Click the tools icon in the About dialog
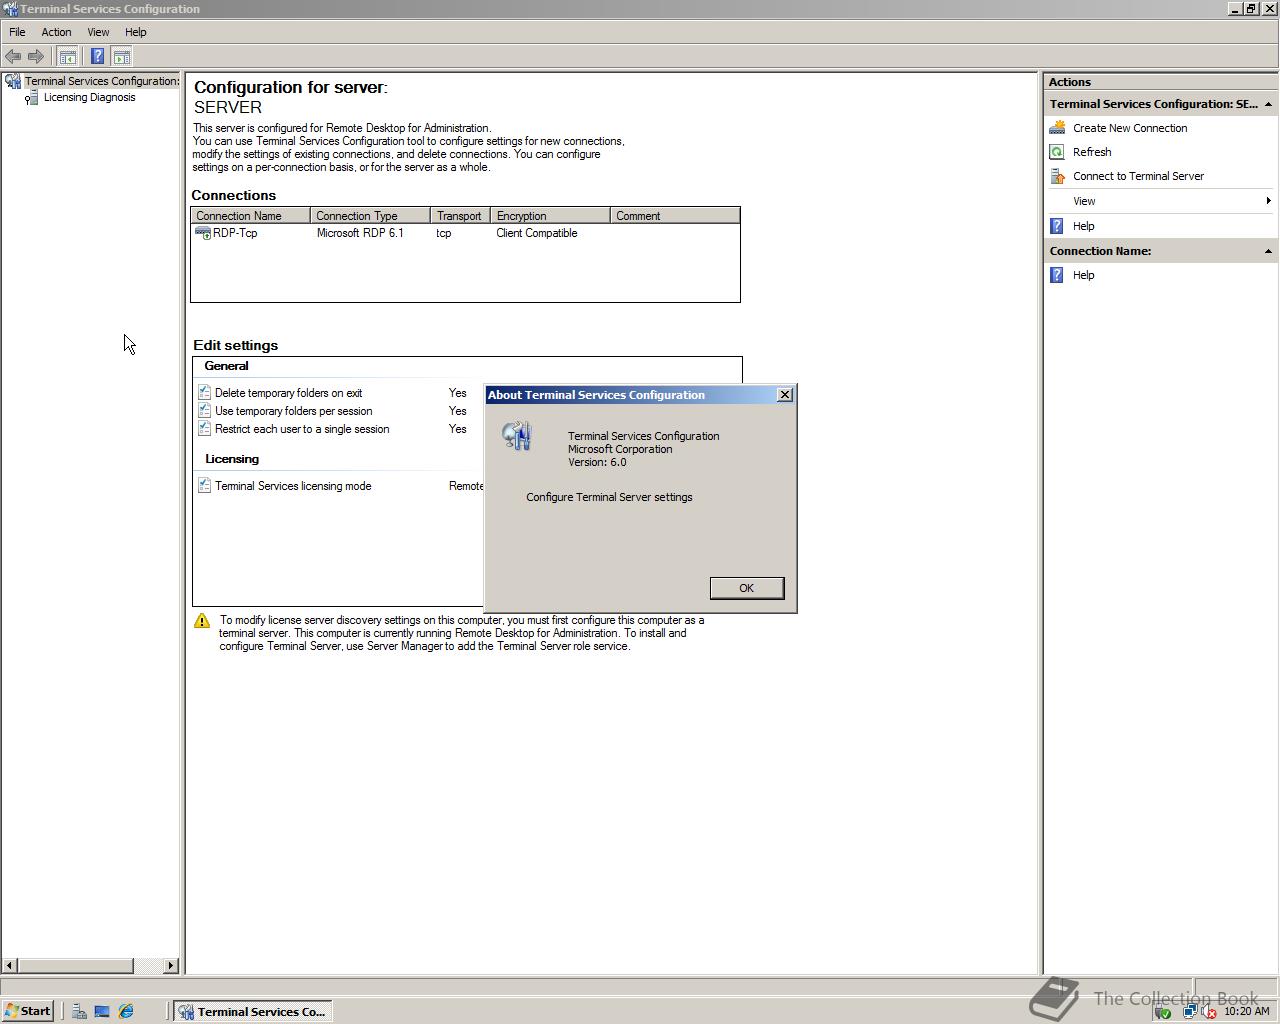The image size is (1280, 1024). [x=517, y=435]
